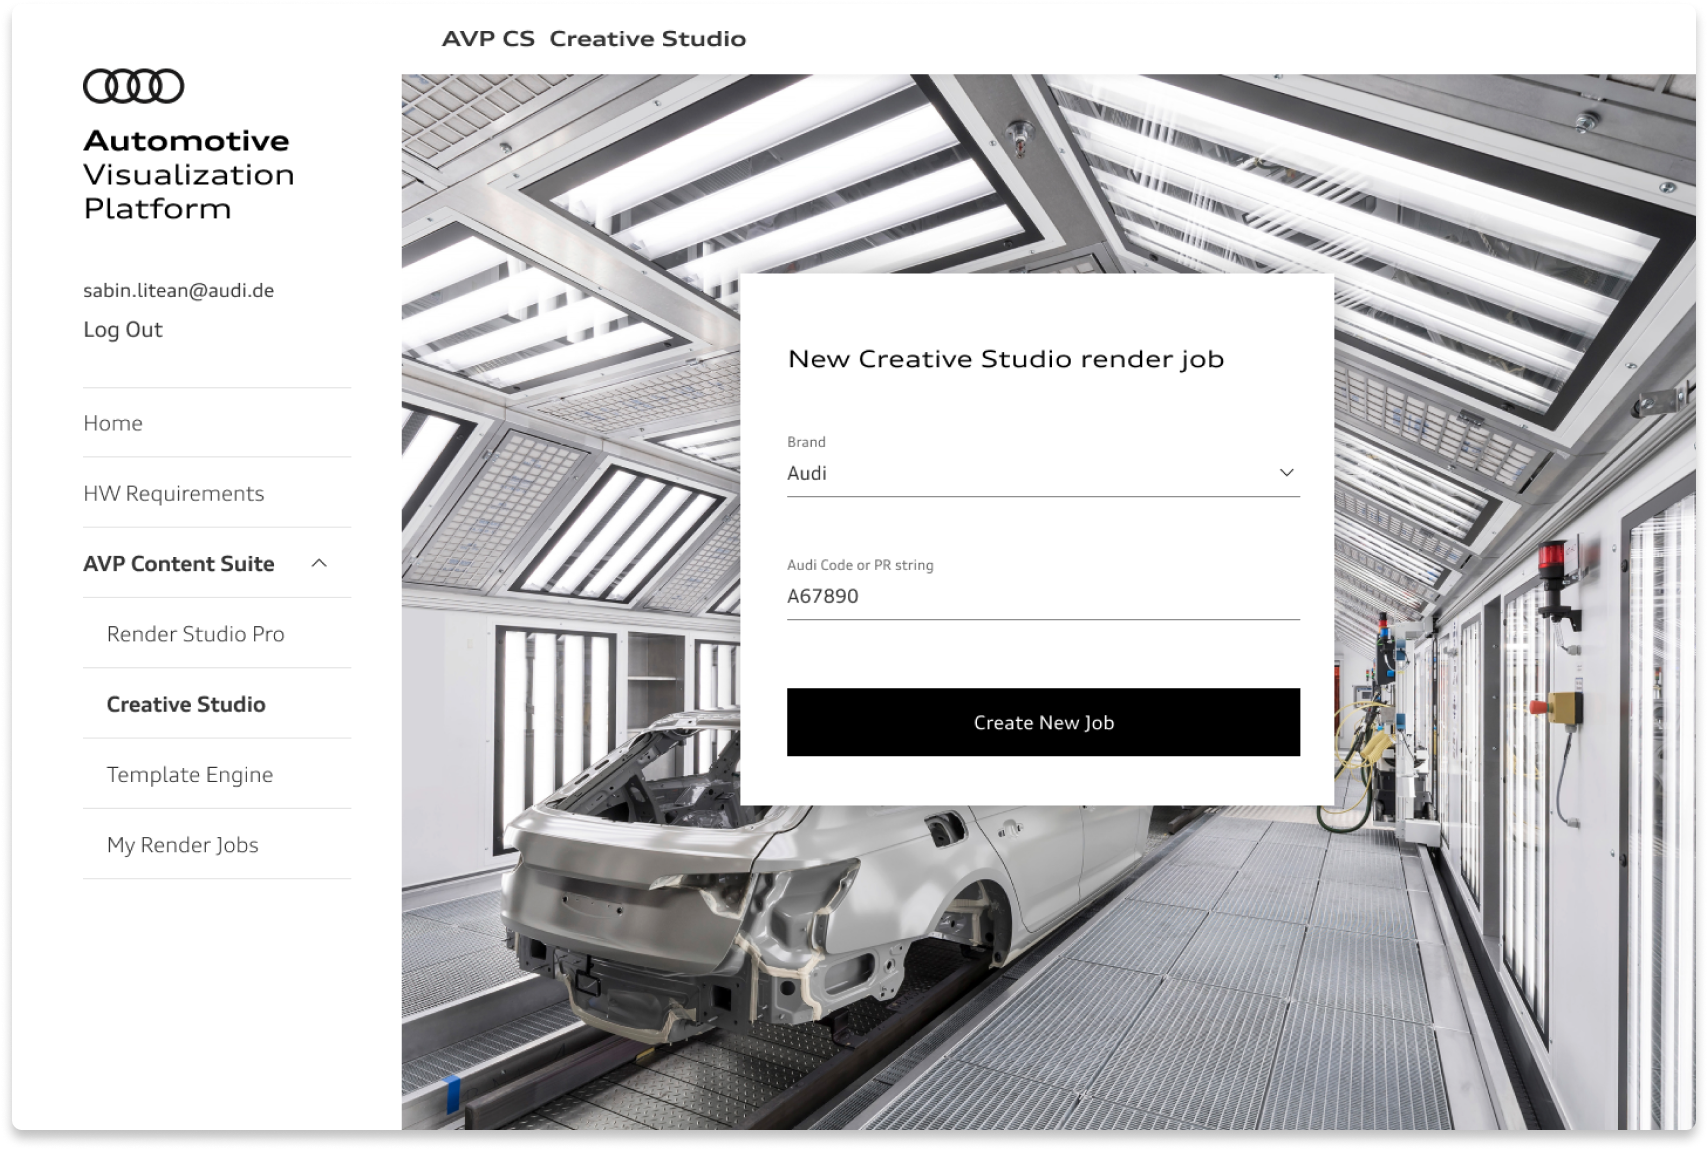Open Render Studio Pro
Image resolution: width=1708 pixels, height=1150 pixels.
[x=196, y=634]
